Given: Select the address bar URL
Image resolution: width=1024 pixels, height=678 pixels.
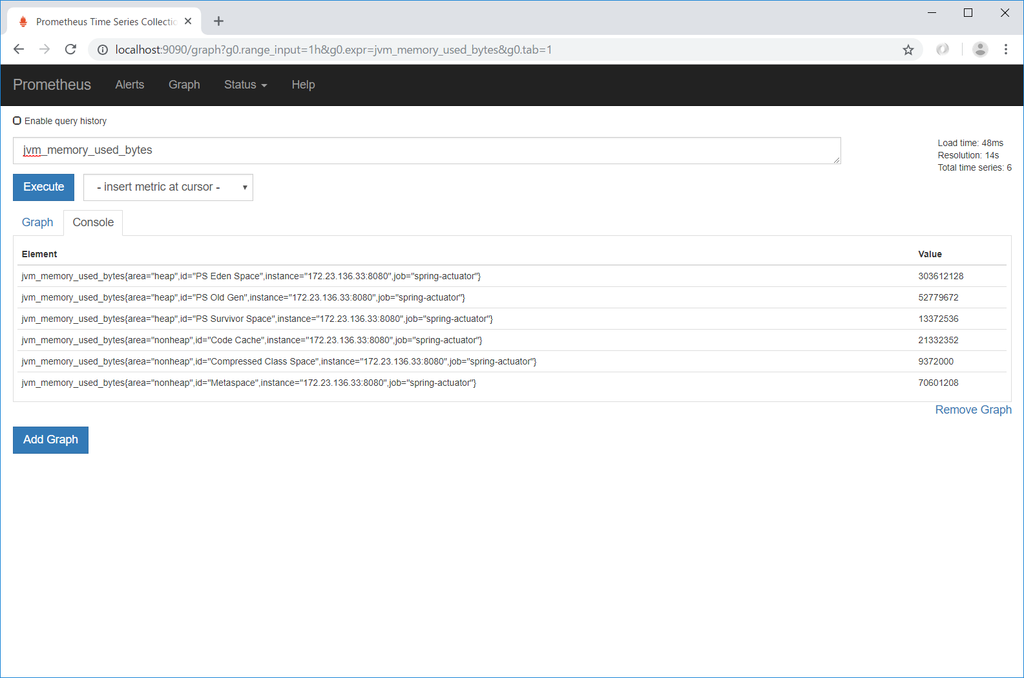Looking at the screenshot, I should (x=334, y=50).
